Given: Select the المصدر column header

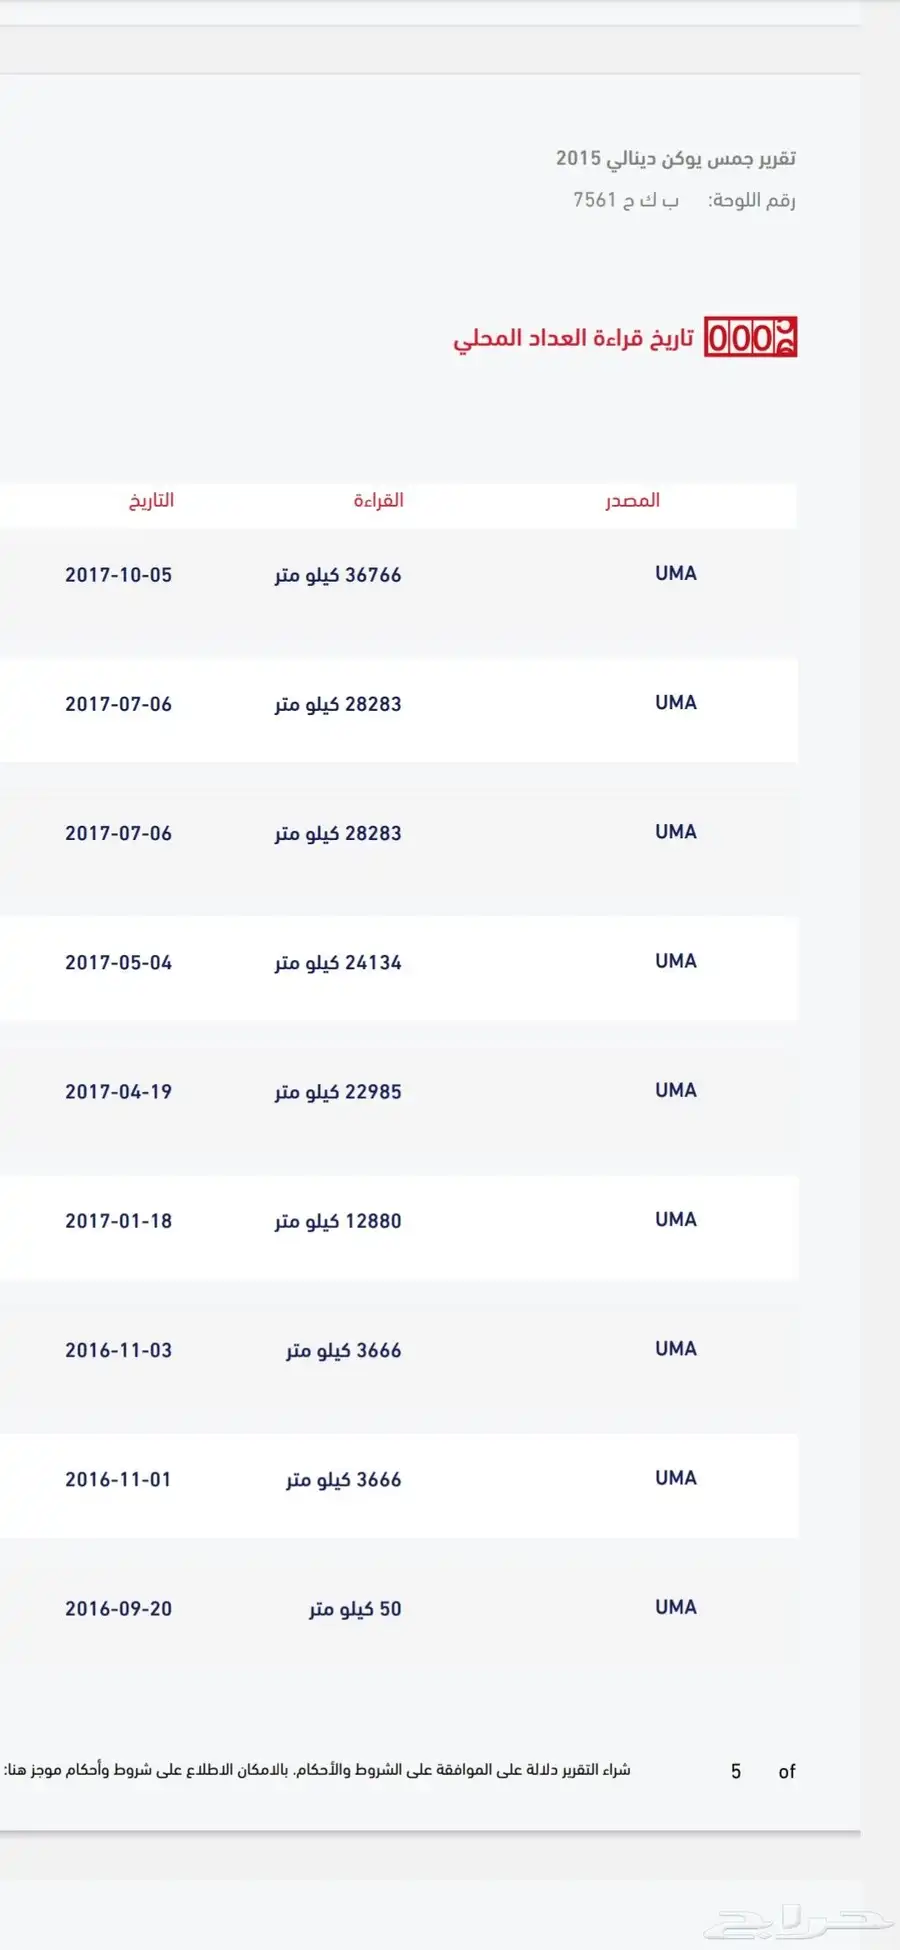Looking at the screenshot, I should click(x=632, y=500).
